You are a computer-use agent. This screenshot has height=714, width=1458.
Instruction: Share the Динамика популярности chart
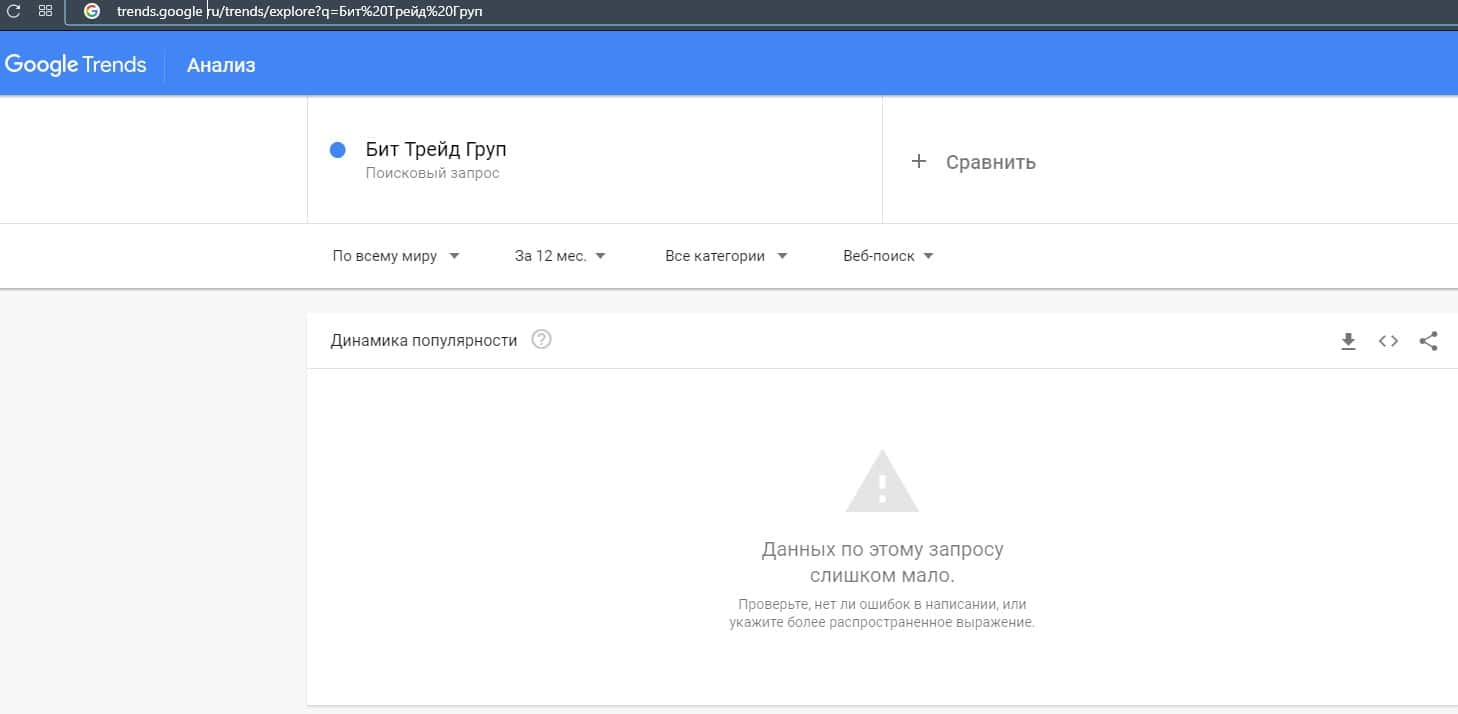coord(1429,341)
